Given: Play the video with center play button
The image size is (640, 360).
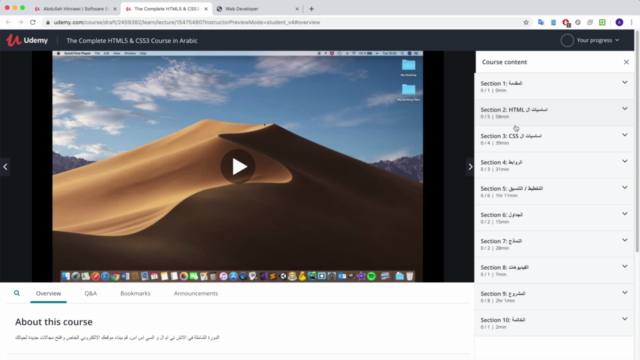Looking at the screenshot, I should (238, 166).
